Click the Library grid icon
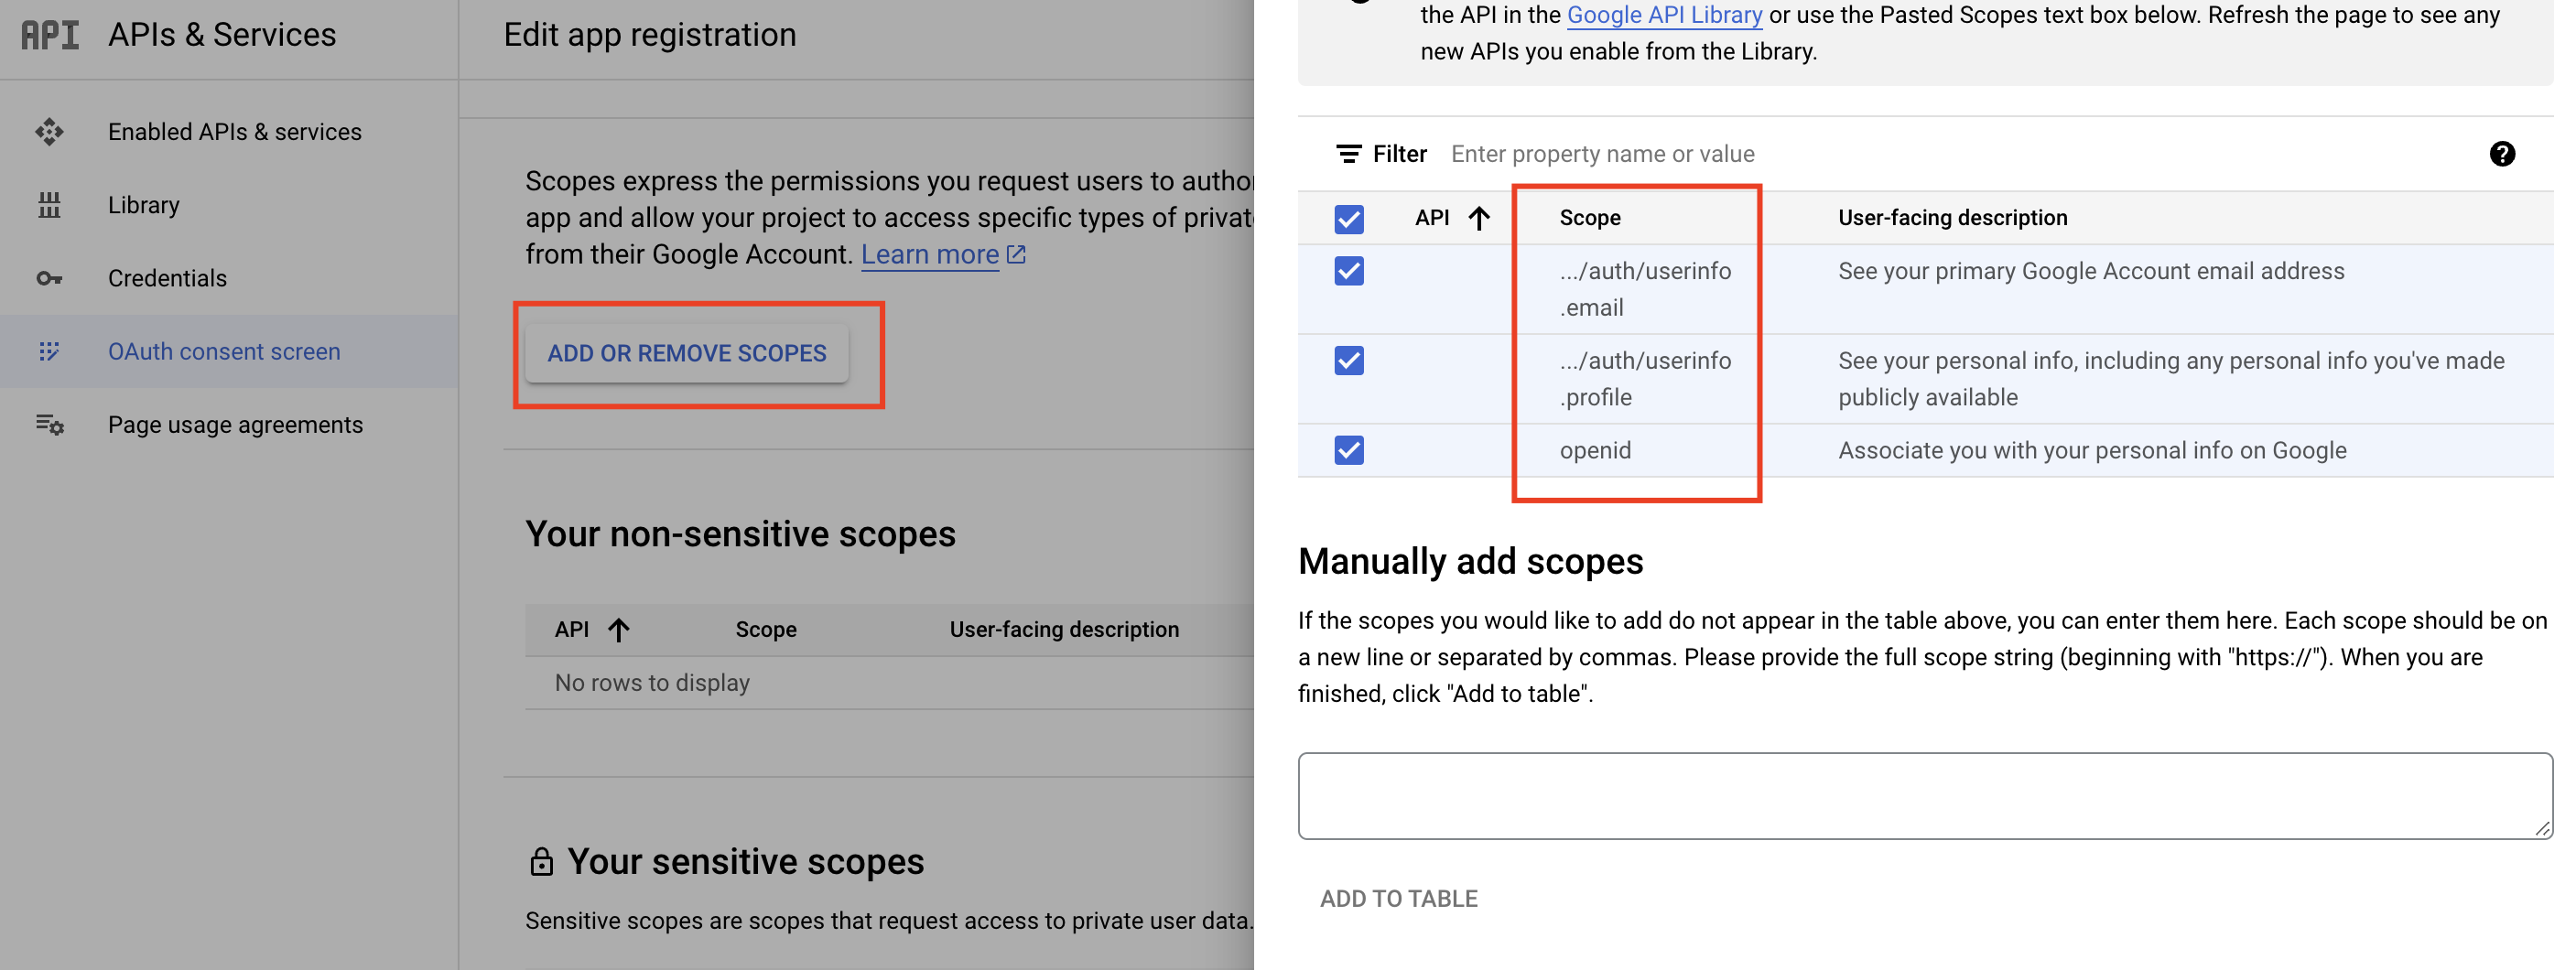The width and height of the screenshot is (2576, 970). 49,205
